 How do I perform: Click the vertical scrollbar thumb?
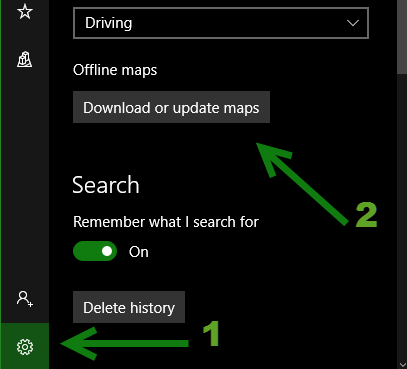click(x=402, y=37)
